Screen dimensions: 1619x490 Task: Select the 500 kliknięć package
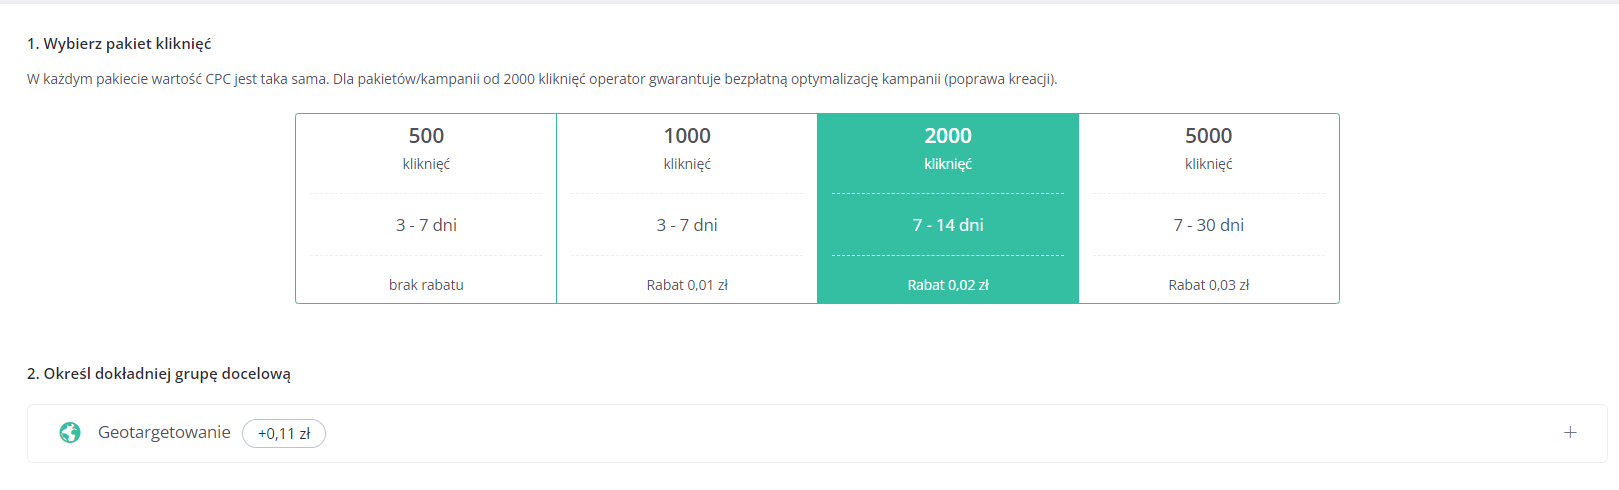426,208
